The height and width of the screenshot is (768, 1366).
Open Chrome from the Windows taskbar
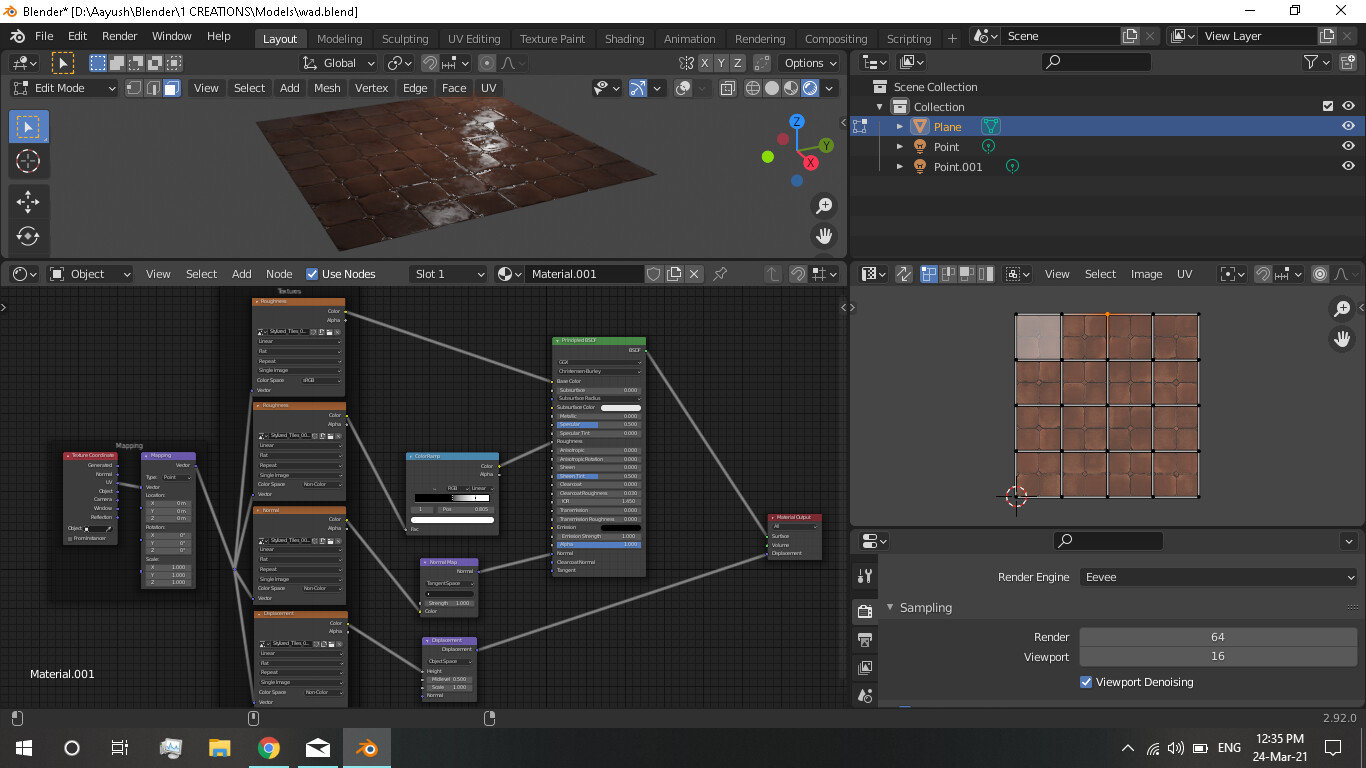pyautogui.click(x=268, y=747)
